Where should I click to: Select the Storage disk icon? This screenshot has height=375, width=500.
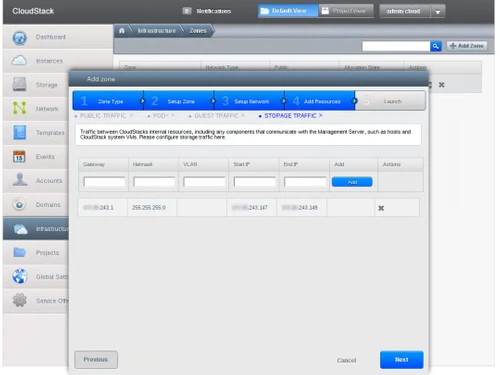click(19, 84)
